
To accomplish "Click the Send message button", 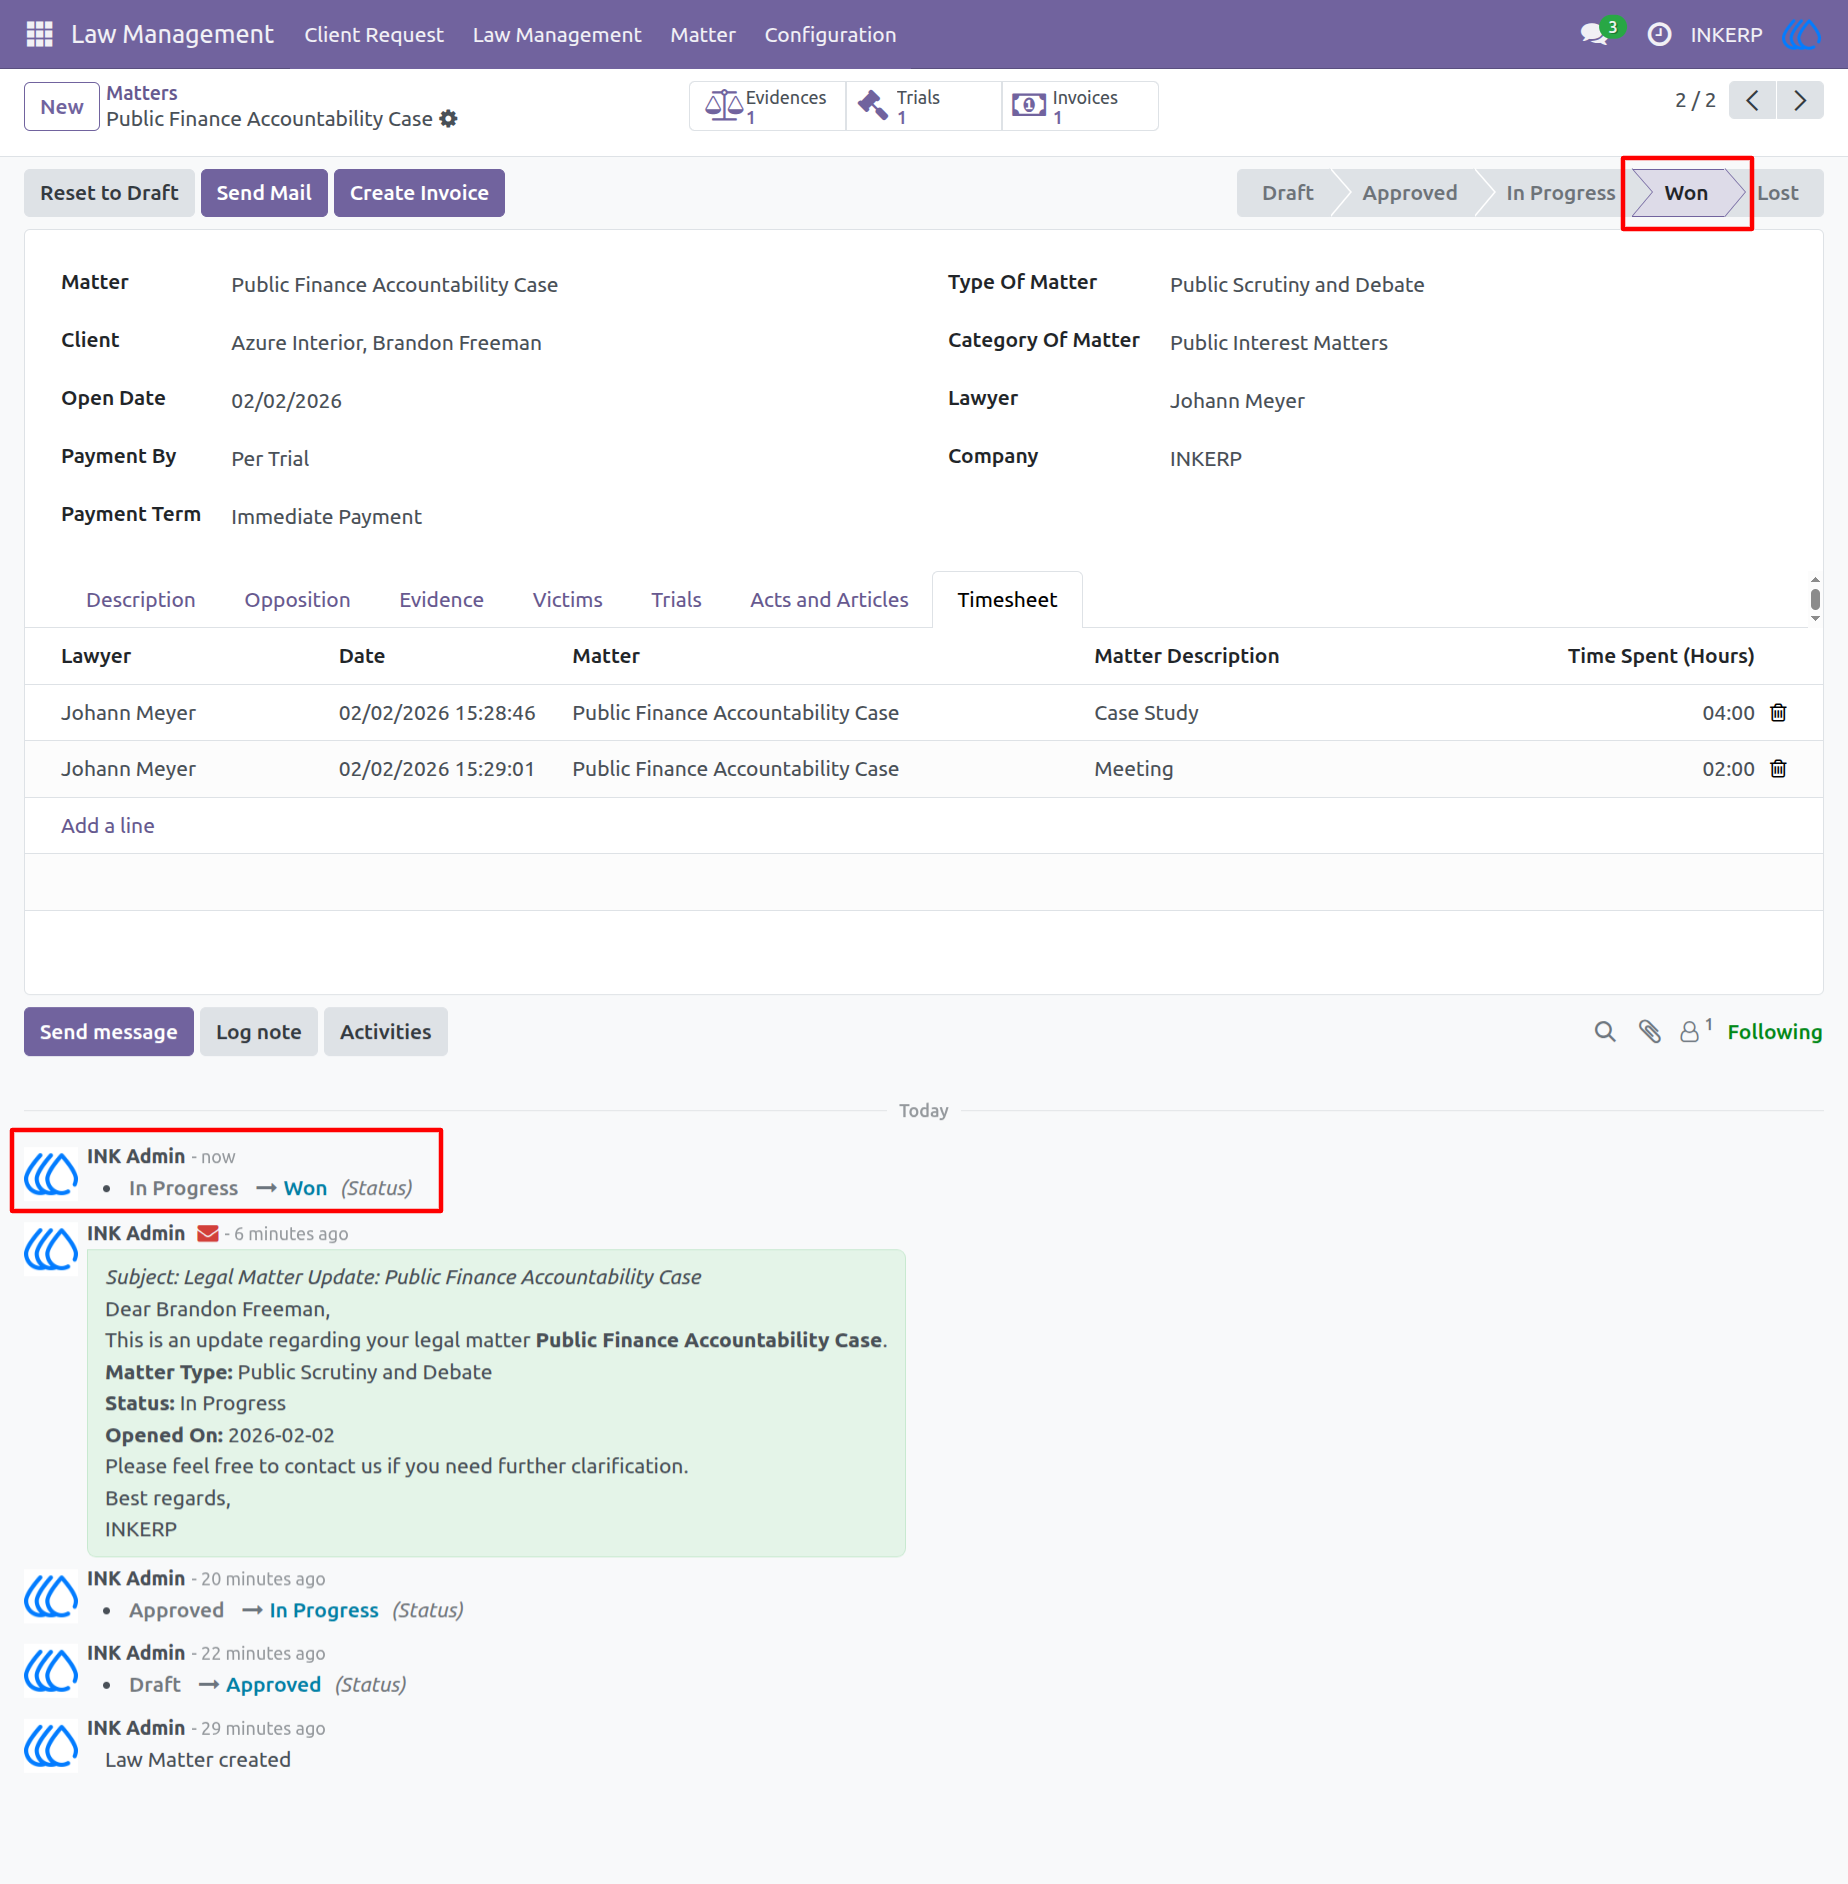I will coord(109,1031).
